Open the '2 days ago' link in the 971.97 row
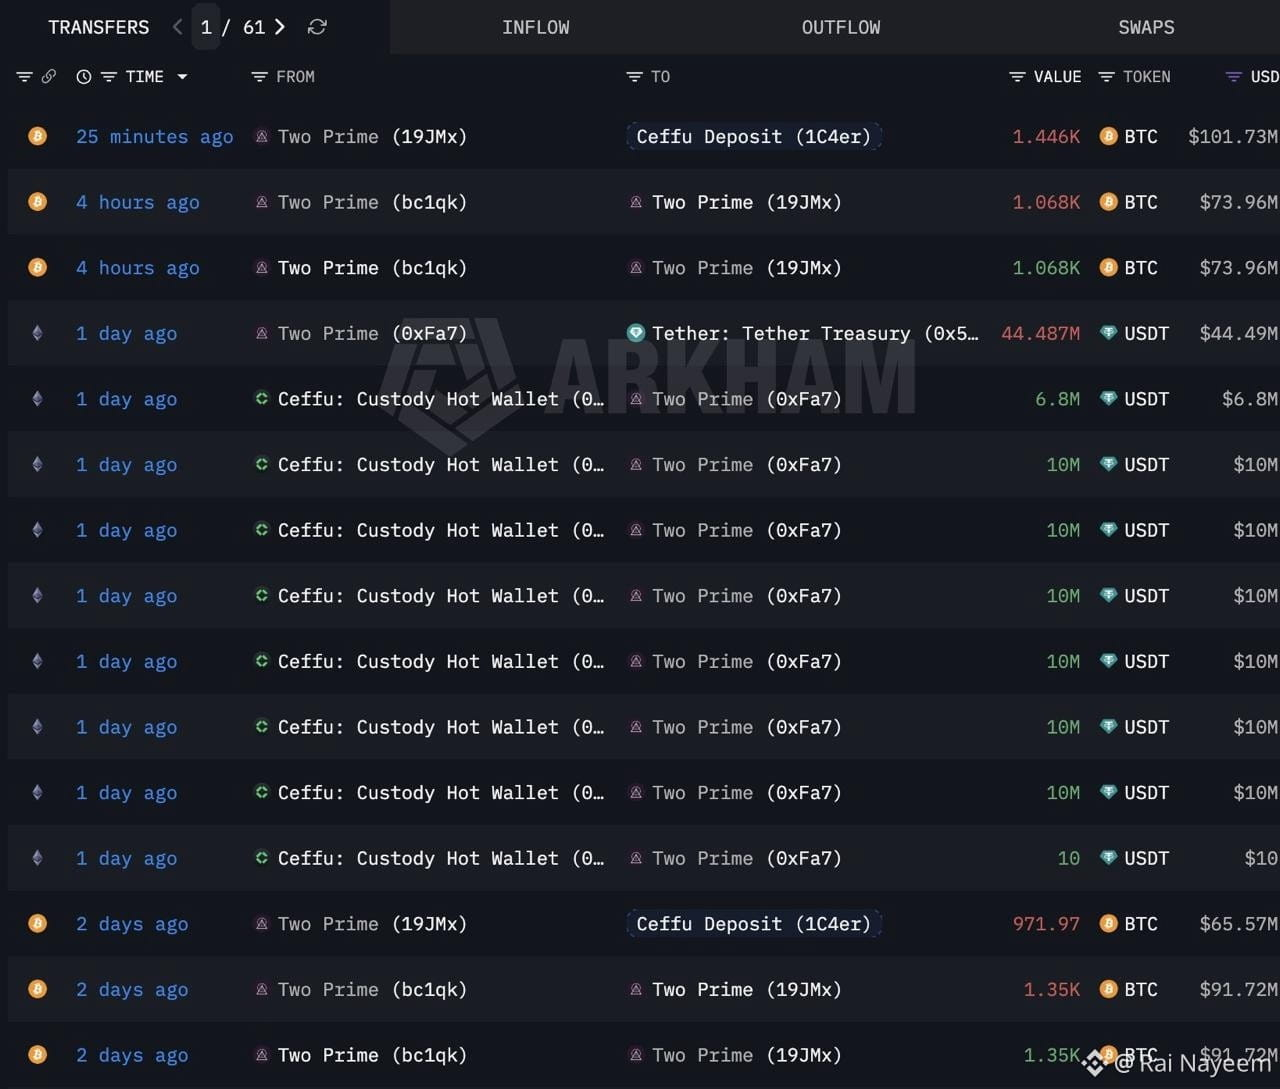This screenshot has width=1280, height=1089. 132,925
